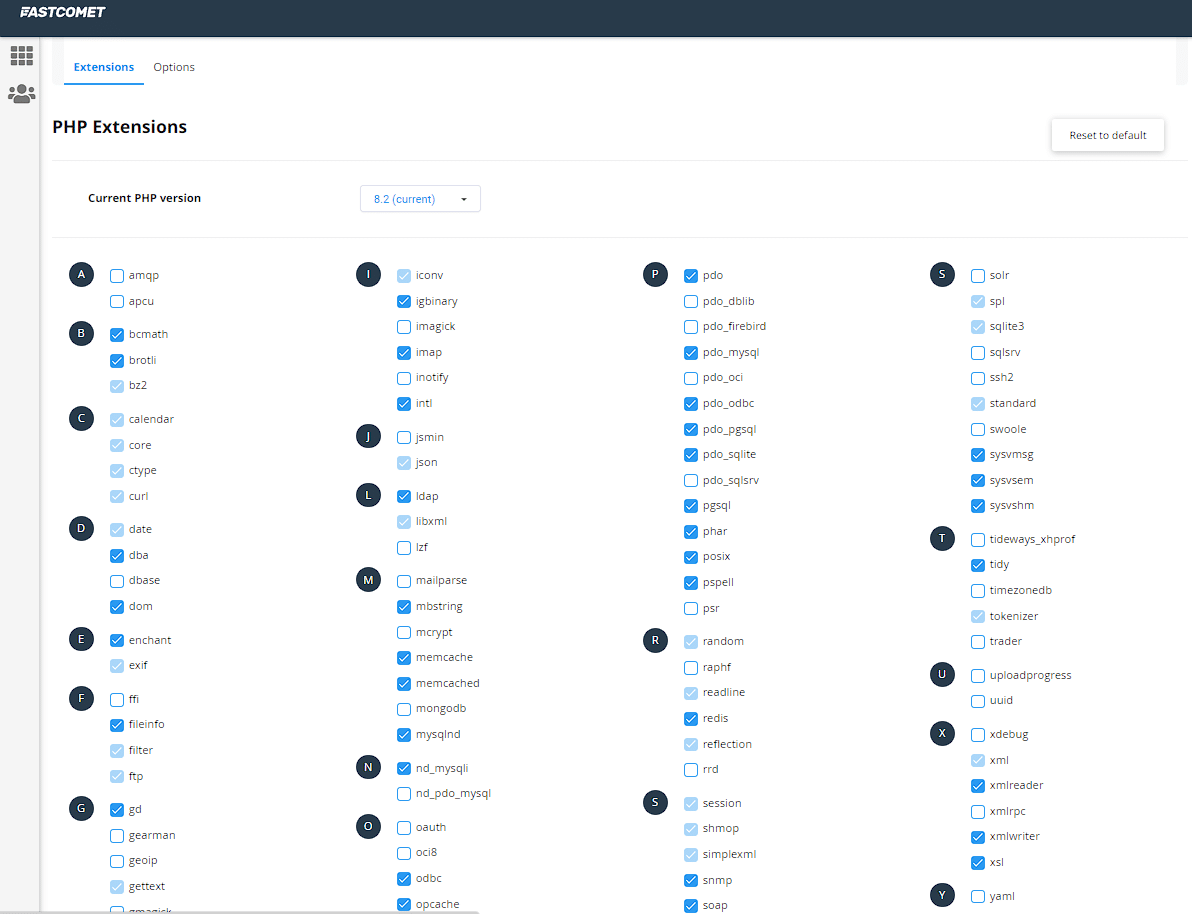This screenshot has height=914, width=1192.
Task: Enable the gearman extension
Action: (117, 836)
